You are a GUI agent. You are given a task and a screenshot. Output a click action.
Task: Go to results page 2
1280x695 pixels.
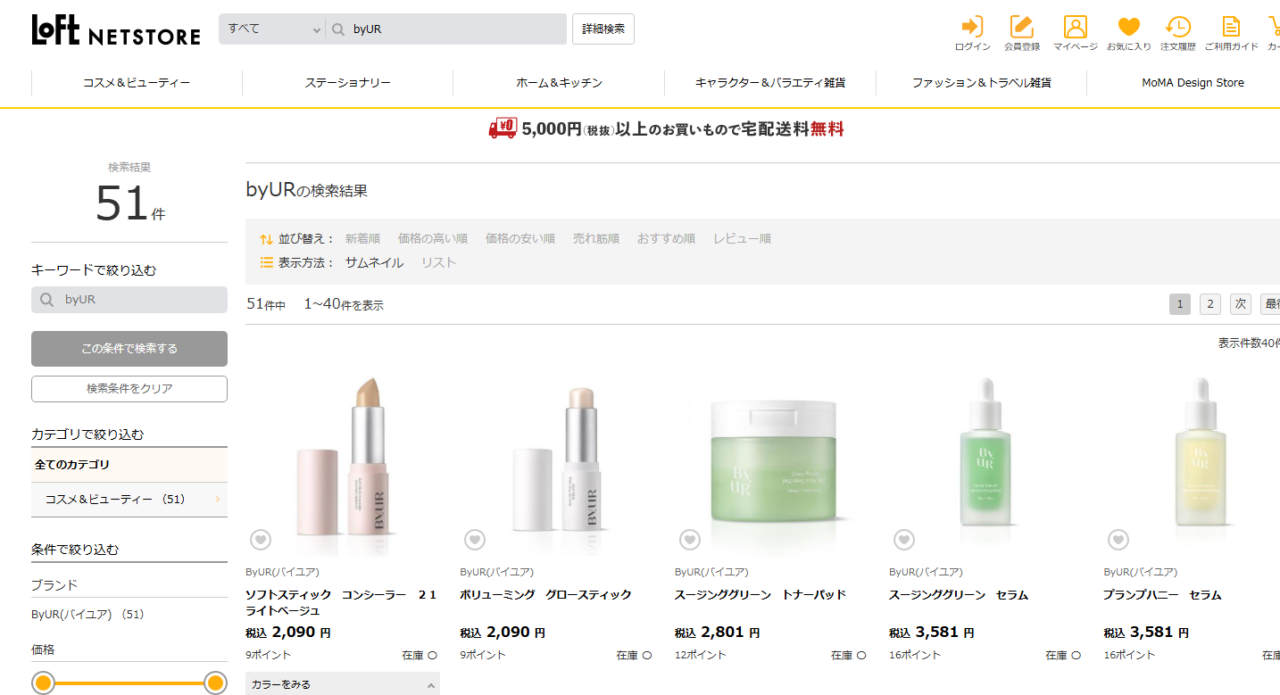point(1210,304)
